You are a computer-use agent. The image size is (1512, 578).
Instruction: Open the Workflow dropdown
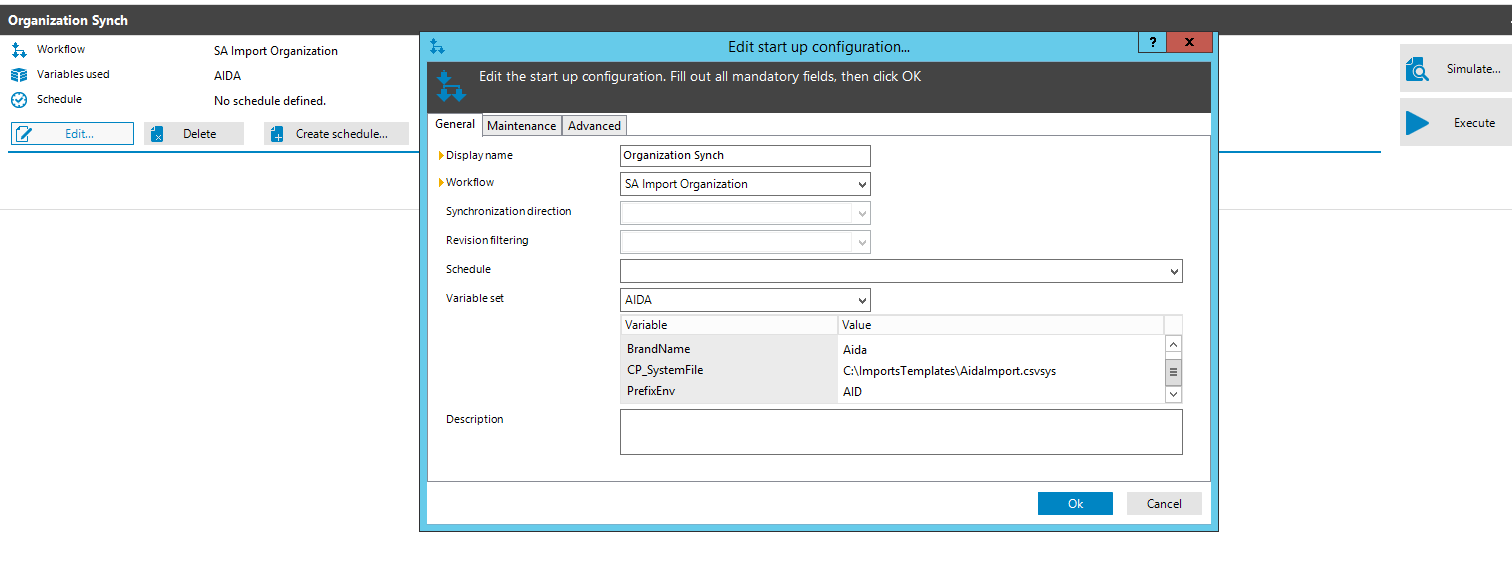click(x=862, y=184)
